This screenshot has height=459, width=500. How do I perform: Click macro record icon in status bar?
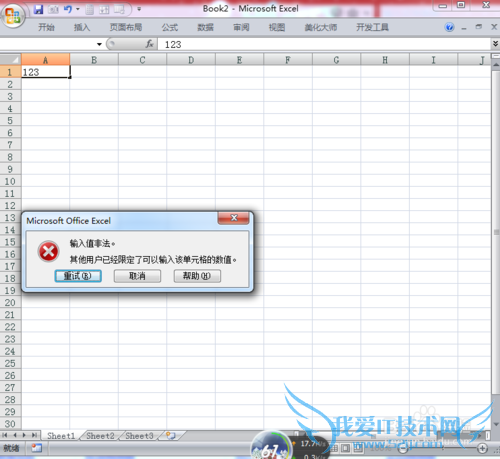point(37,448)
